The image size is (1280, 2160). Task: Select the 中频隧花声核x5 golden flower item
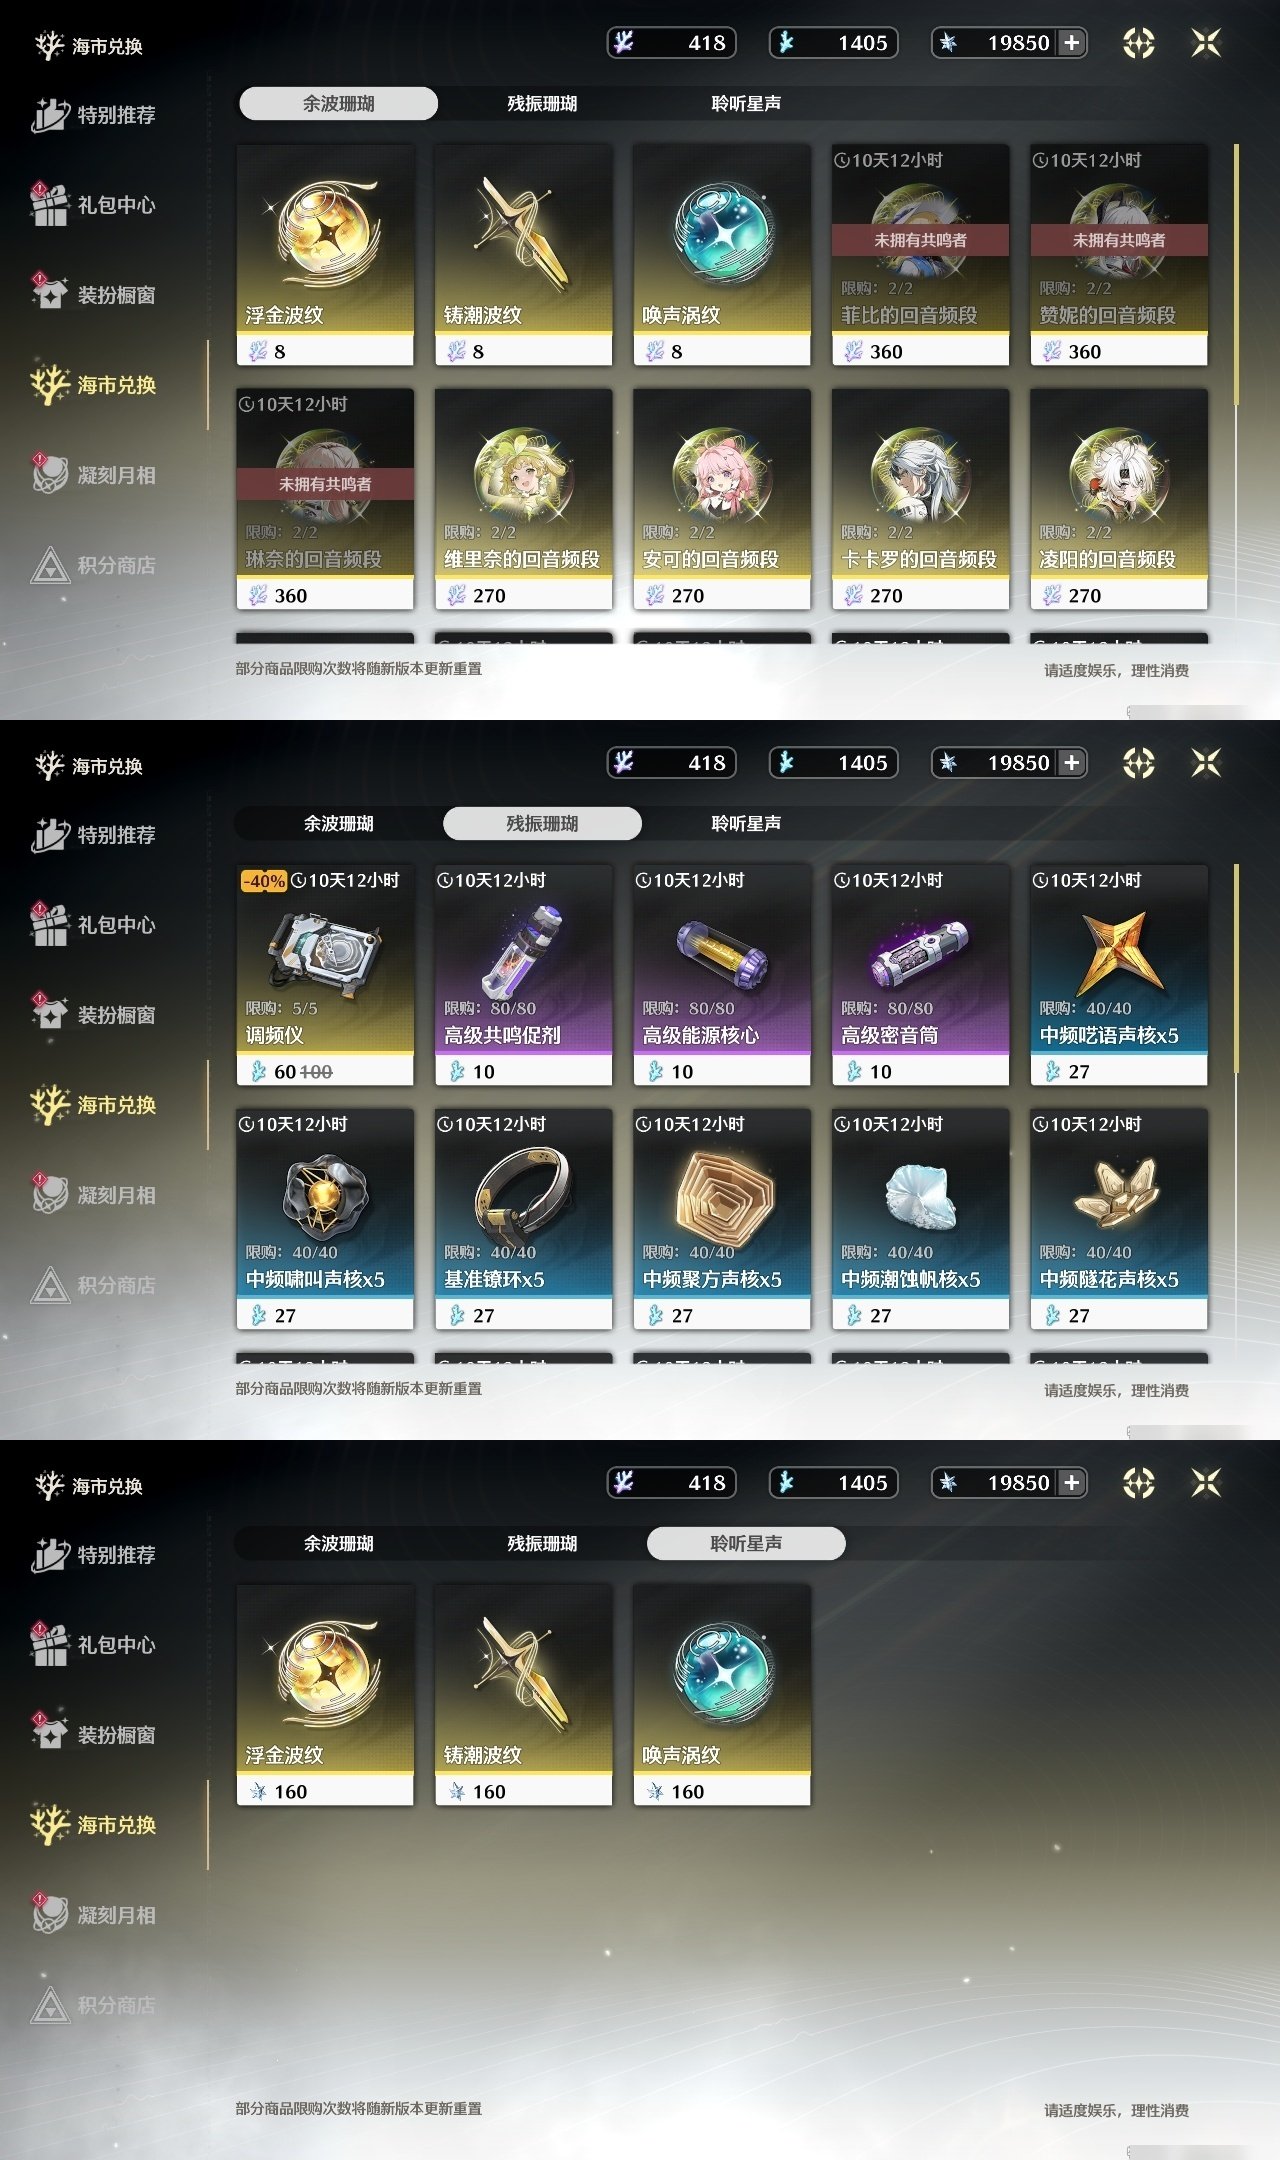[x=1119, y=1219]
